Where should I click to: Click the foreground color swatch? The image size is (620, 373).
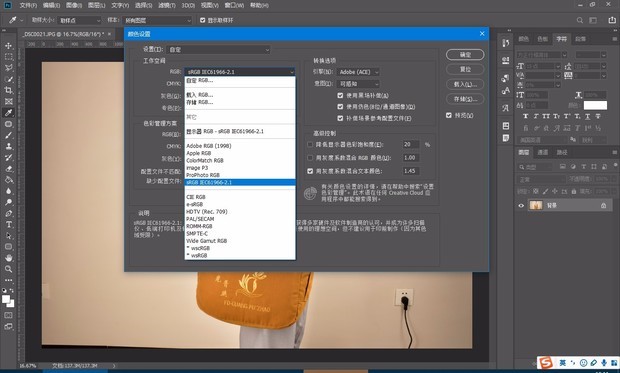coord(6,299)
